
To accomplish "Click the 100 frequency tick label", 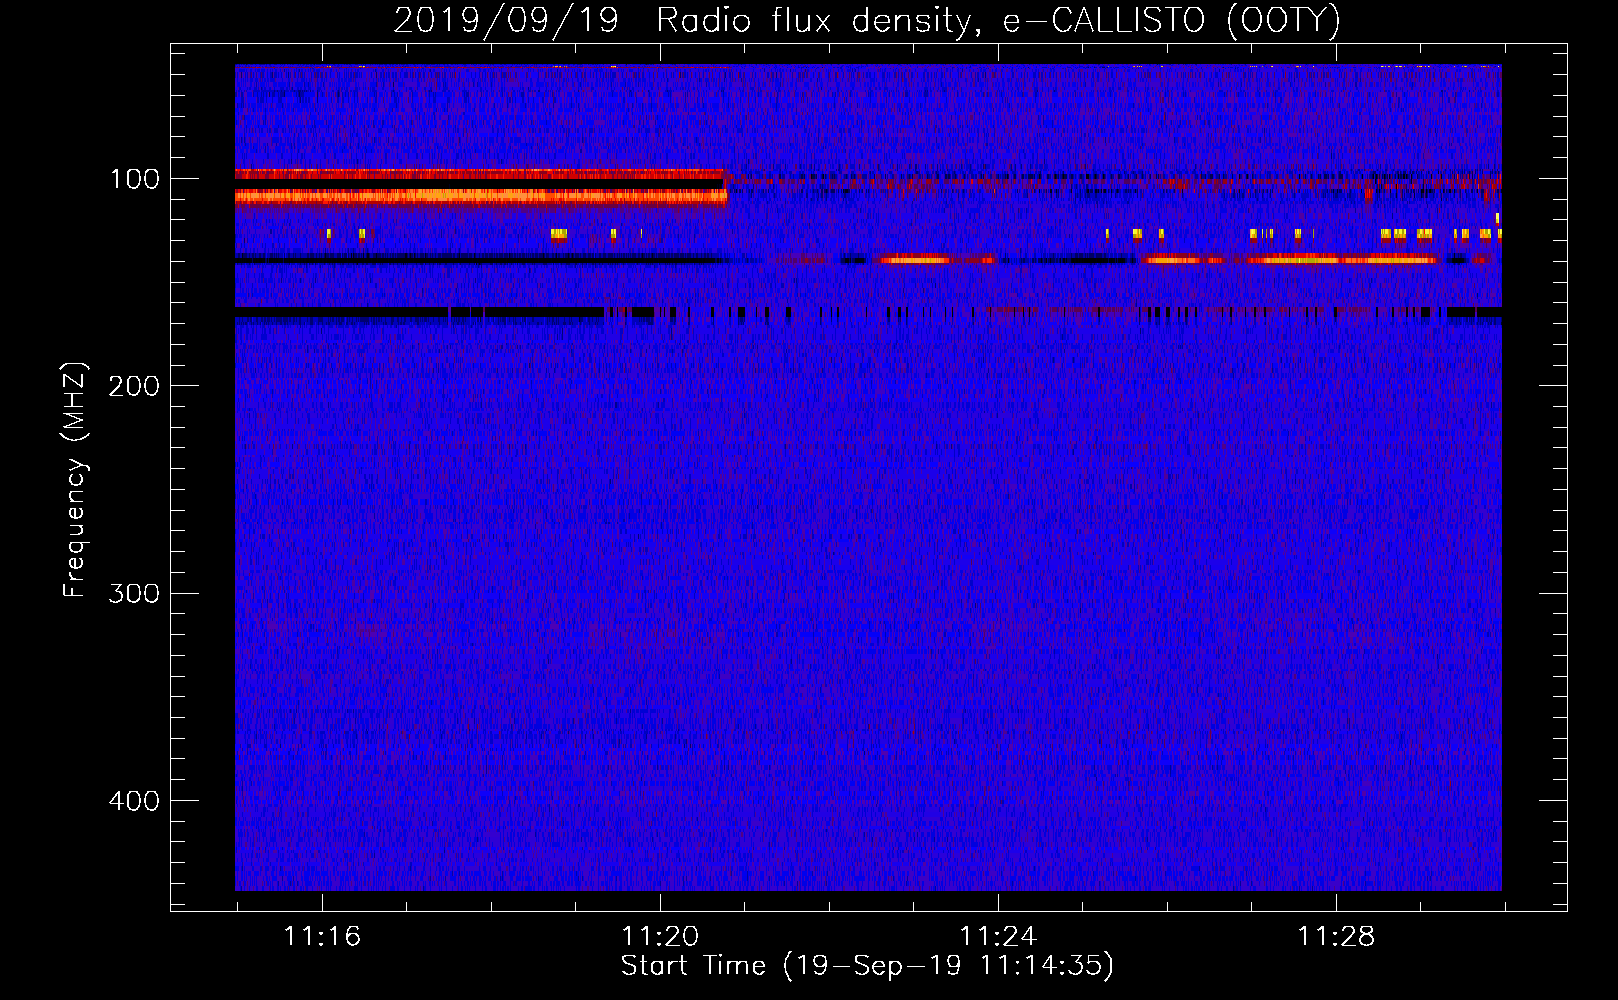I will 134,179.
